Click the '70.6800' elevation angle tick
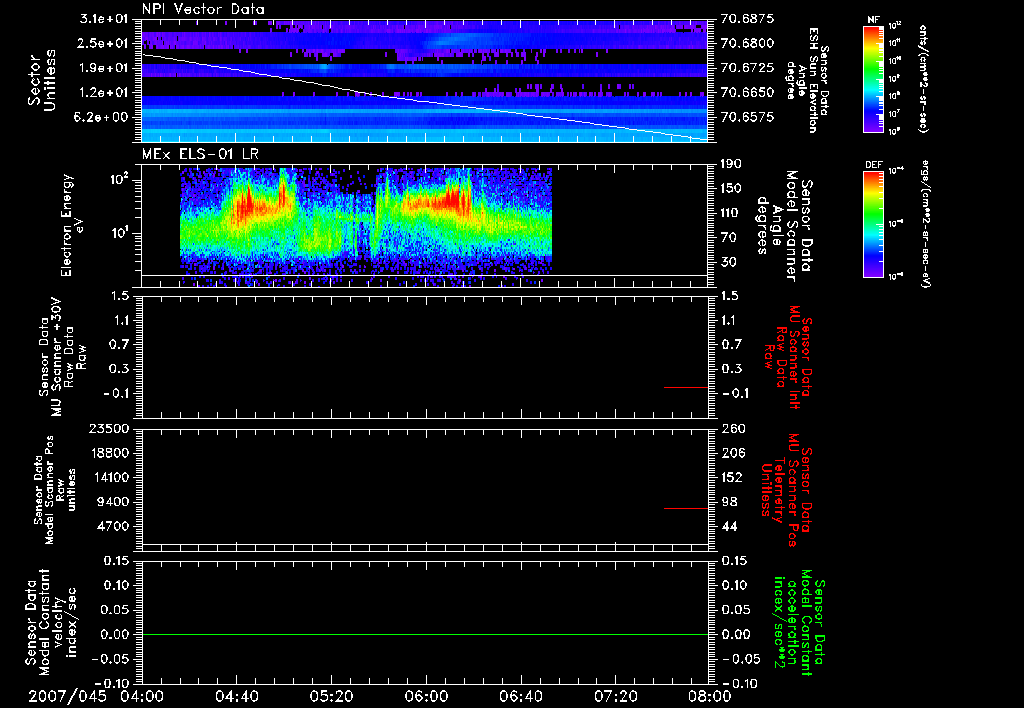 (748, 43)
